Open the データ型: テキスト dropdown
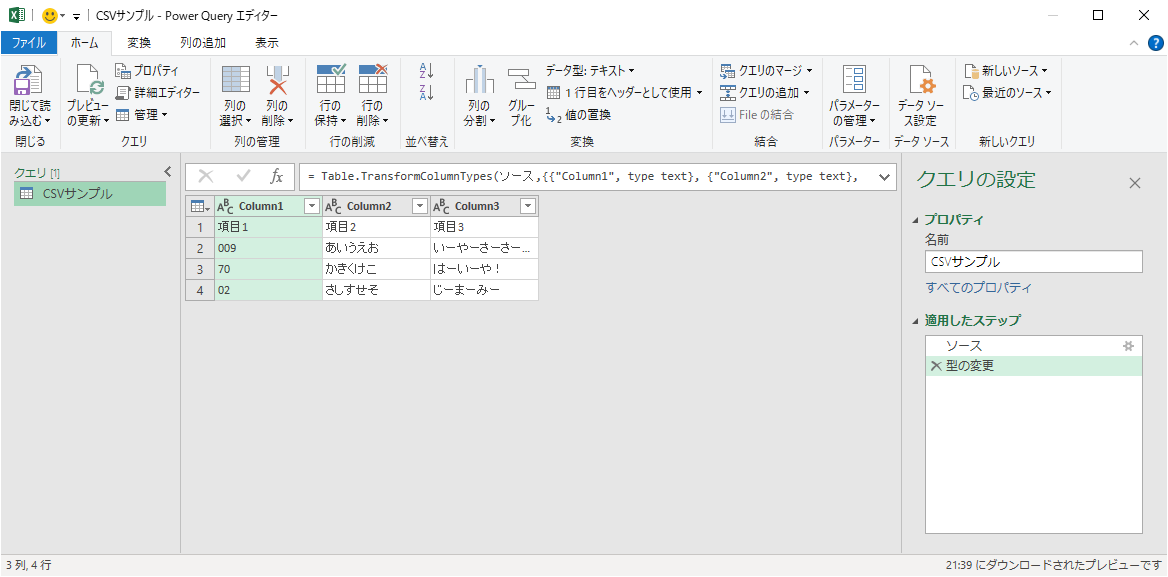1168x577 pixels. (x=589, y=70)
